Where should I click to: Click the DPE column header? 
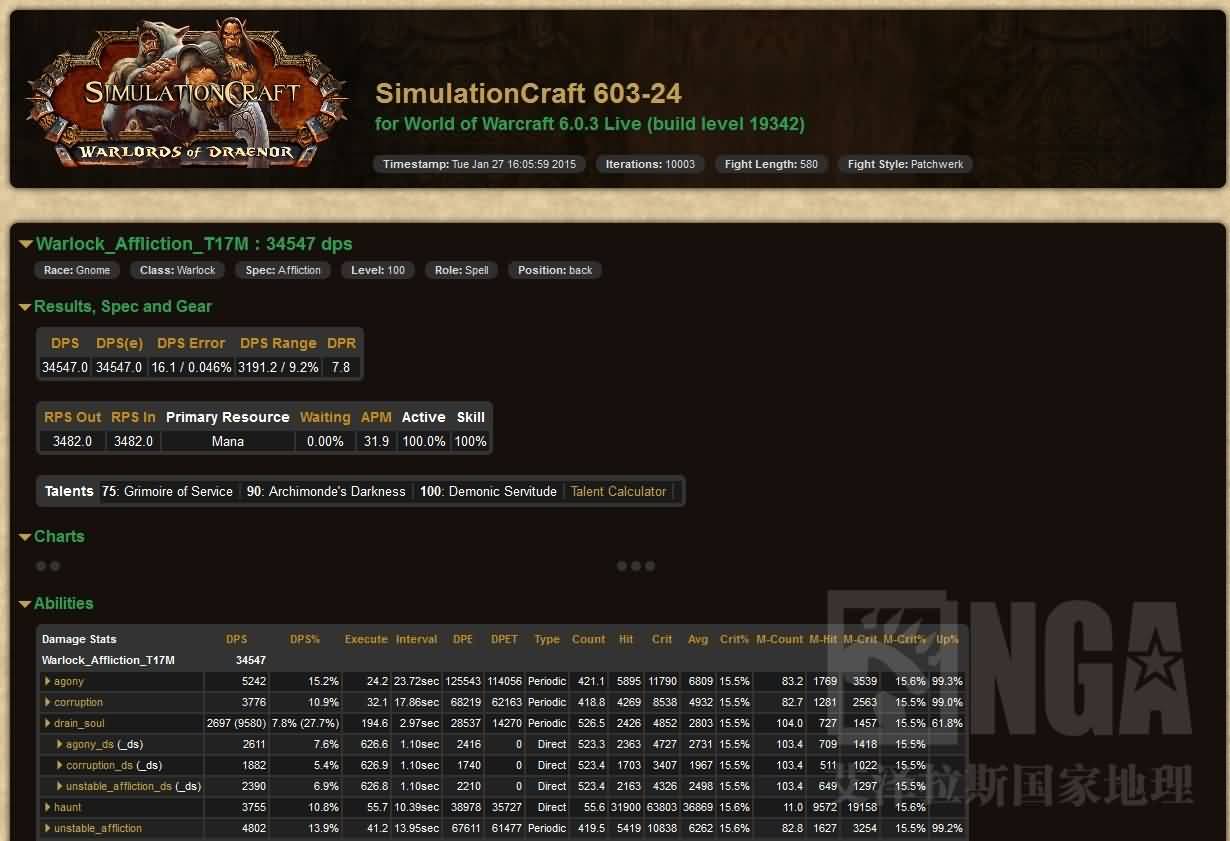click(x=463, y=639)
